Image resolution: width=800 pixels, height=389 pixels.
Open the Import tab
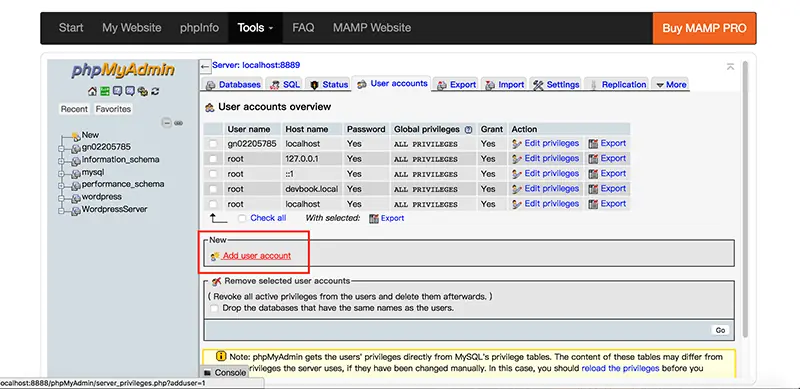tap(505, 85)
